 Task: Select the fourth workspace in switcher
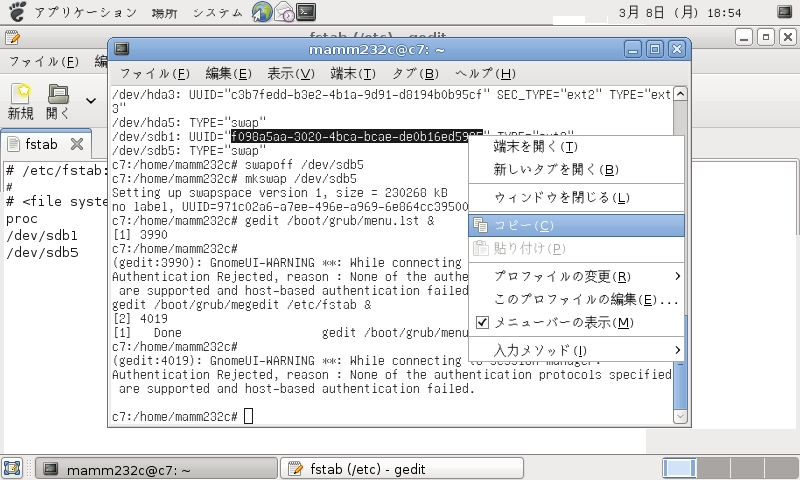(781, 468)
